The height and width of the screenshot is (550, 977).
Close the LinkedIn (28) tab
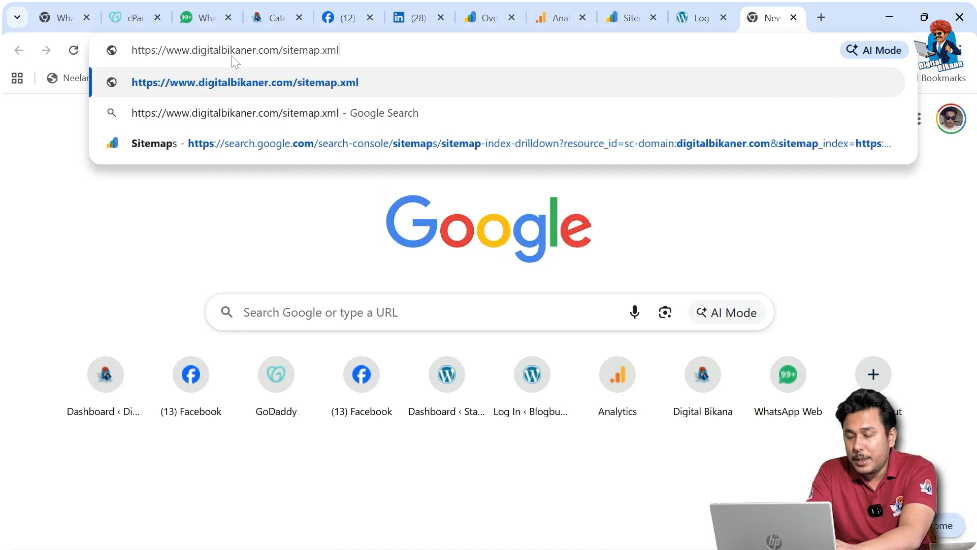click(x=441, y=17)
